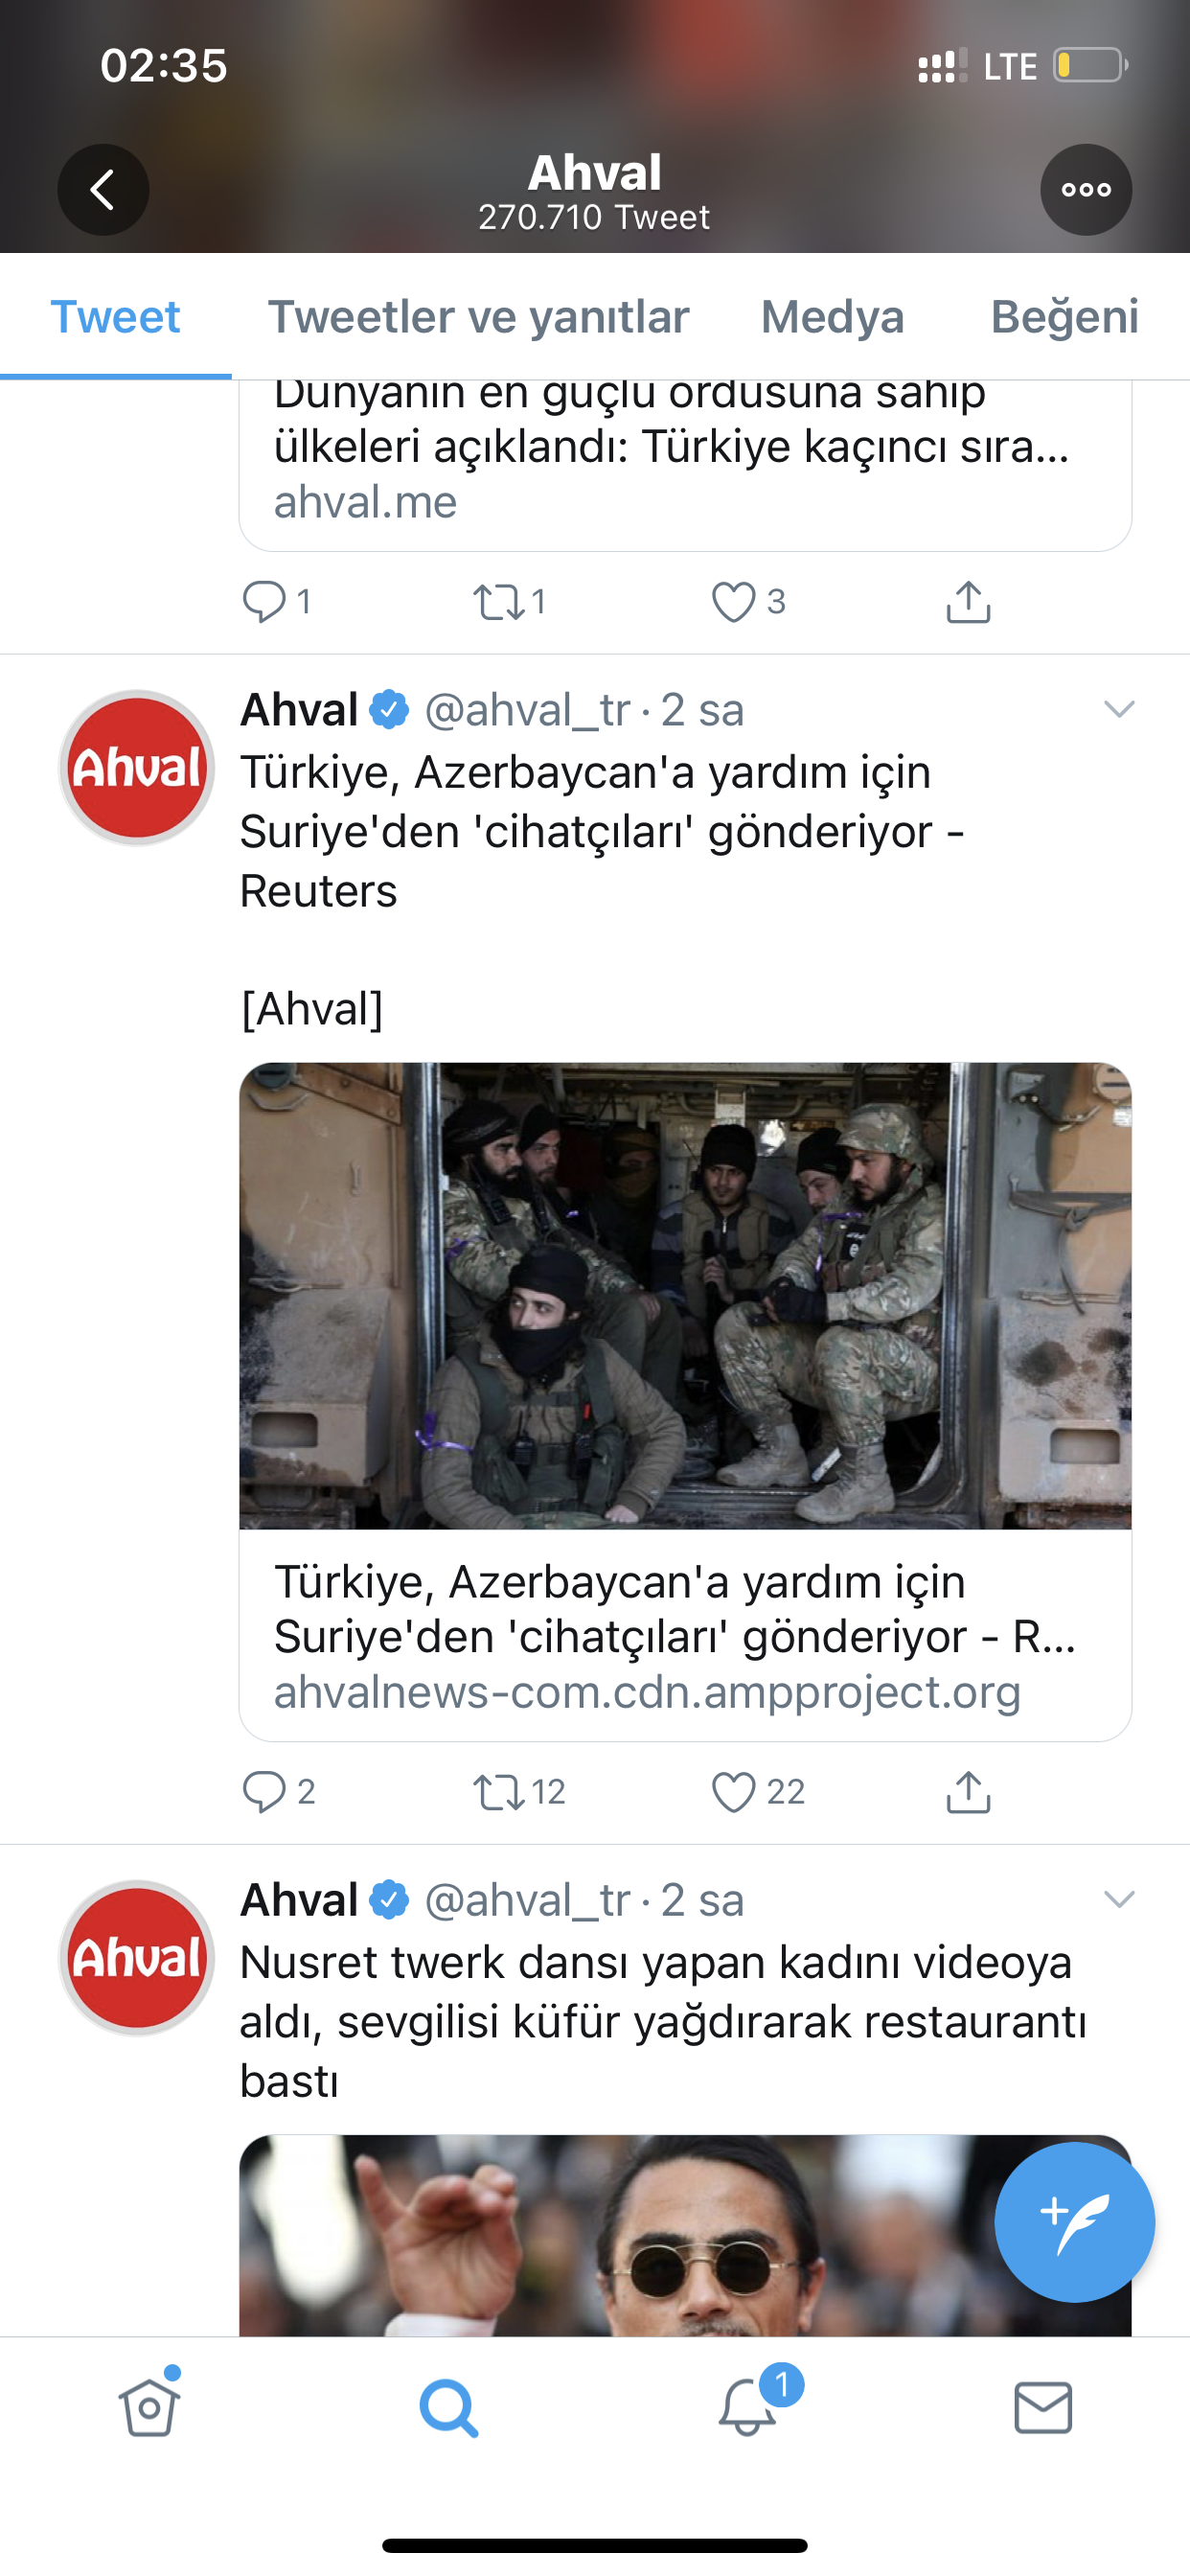Open Ahval avatar on Azerbaycan tweet
This screenshot has width=1190, height=2576.
[137, 767]
